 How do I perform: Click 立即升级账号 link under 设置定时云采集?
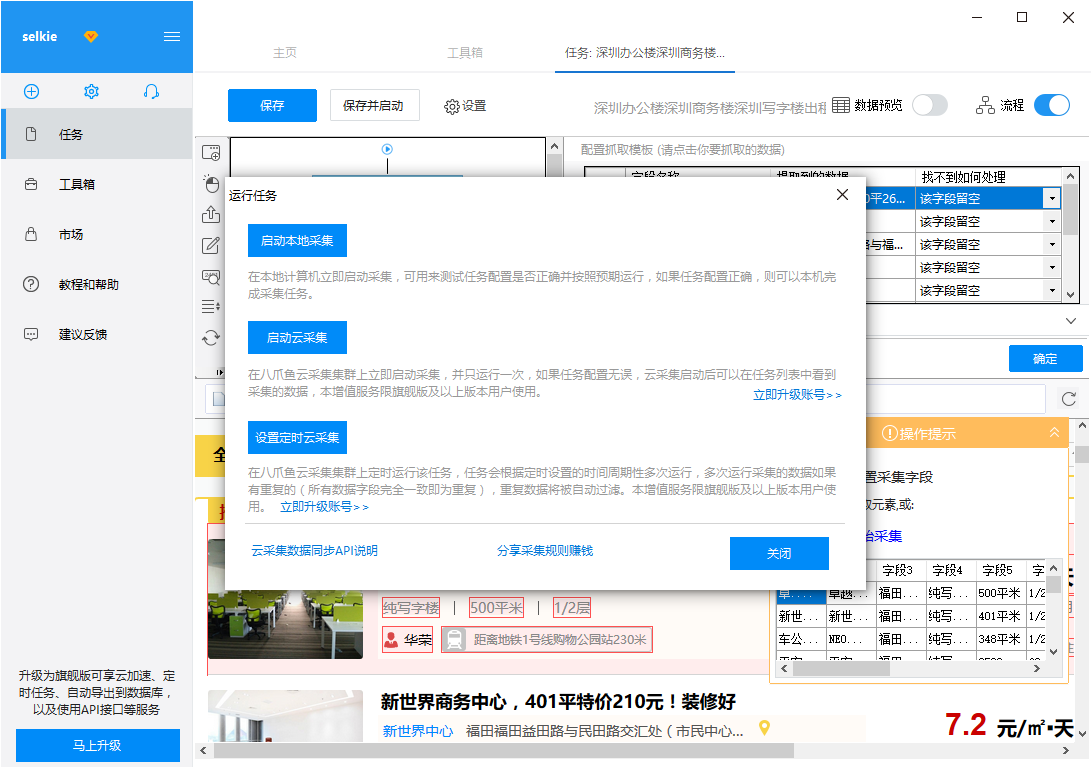tap(324, 507)
